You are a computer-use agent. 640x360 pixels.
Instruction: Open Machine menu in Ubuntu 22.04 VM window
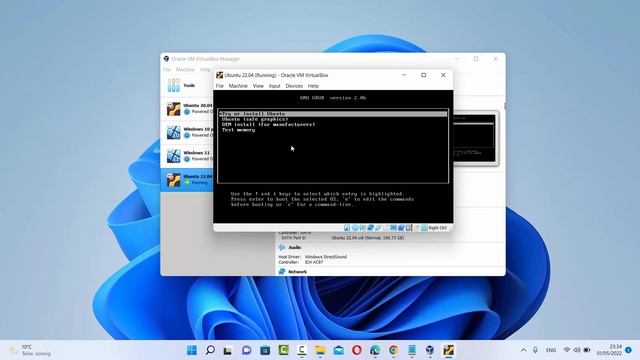pos(238,86)
